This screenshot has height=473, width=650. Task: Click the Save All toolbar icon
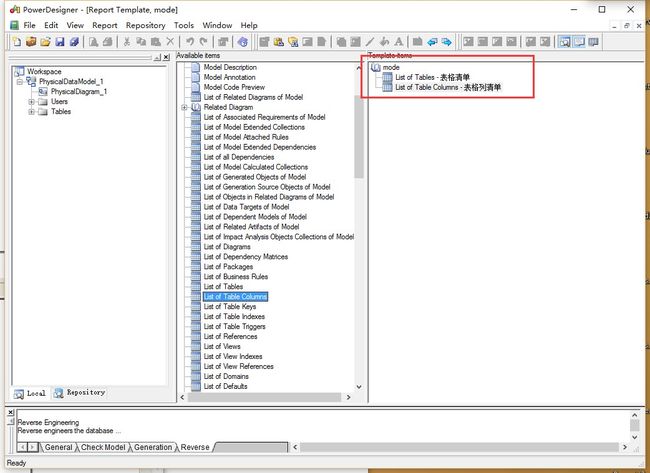pos(75,42)
